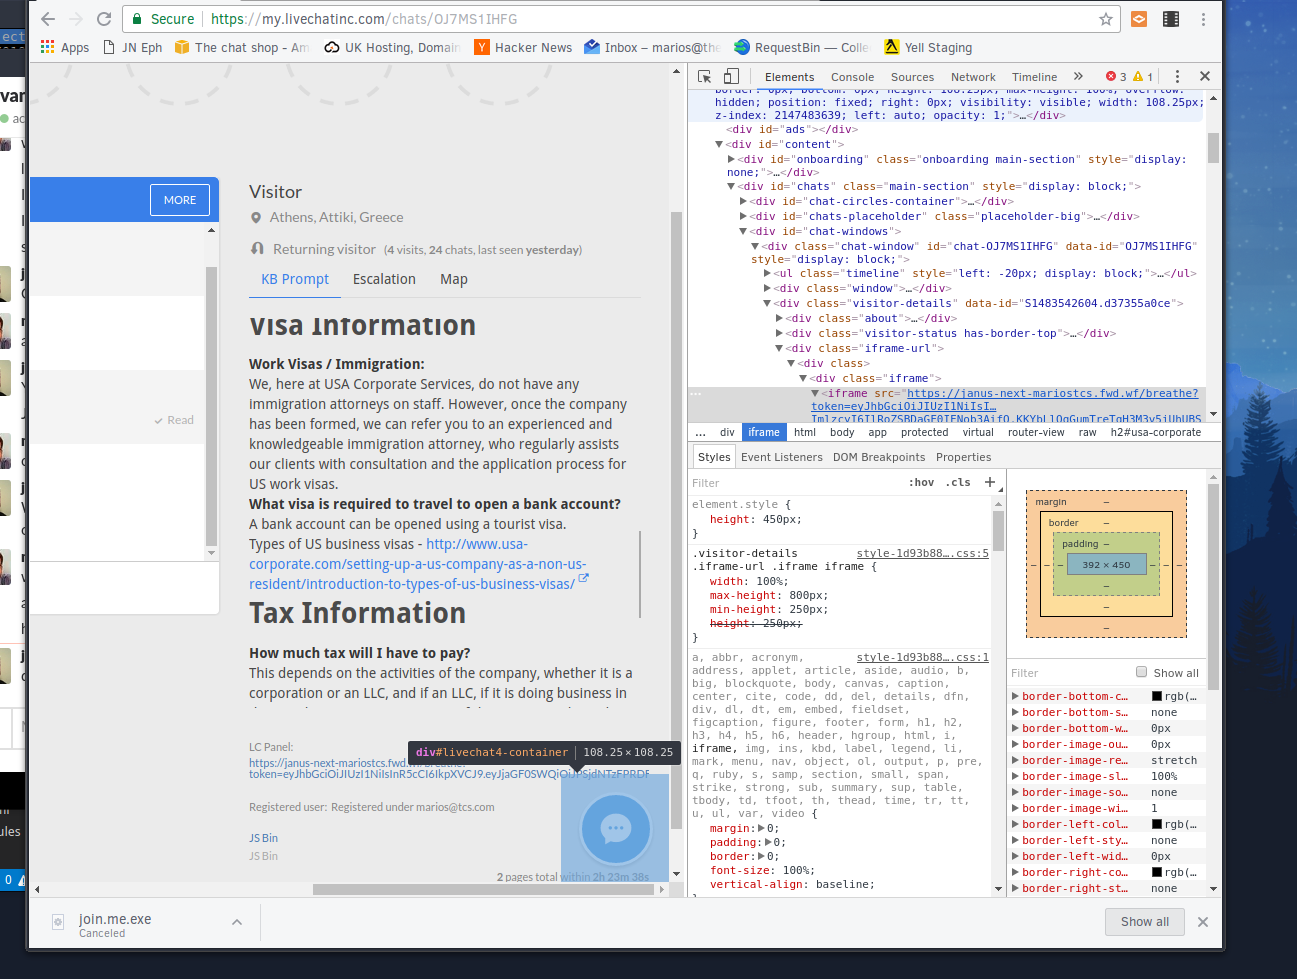Open the Escalation tab
1297x979 pixels.
384,279
